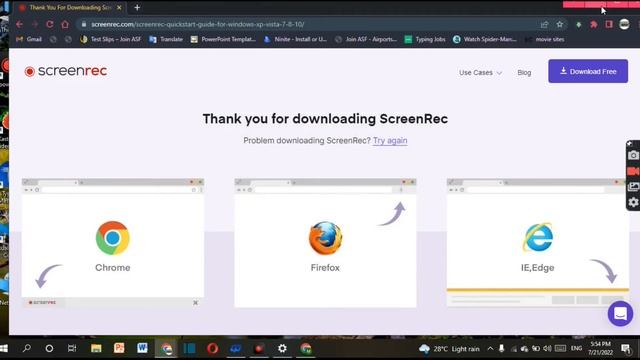Open the weather 28°C Light rain widget
Viewport: 640px width, 360px height.
449,349
